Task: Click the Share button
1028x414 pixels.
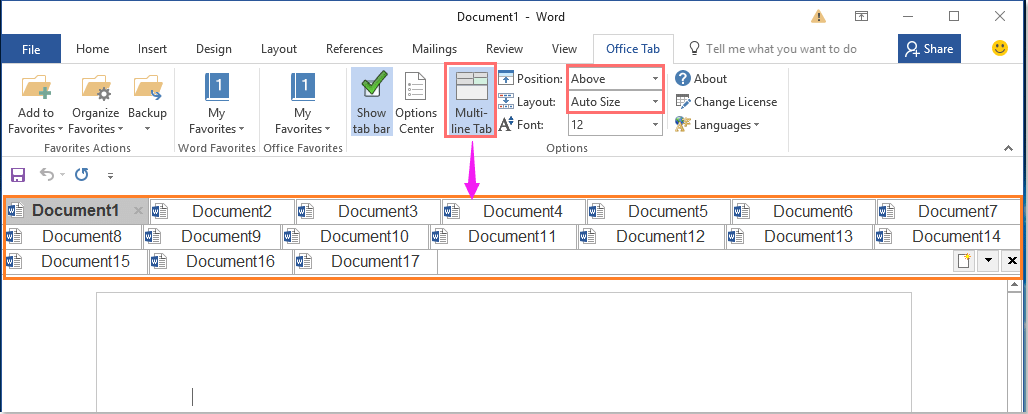Action: (x=929, y=49)
